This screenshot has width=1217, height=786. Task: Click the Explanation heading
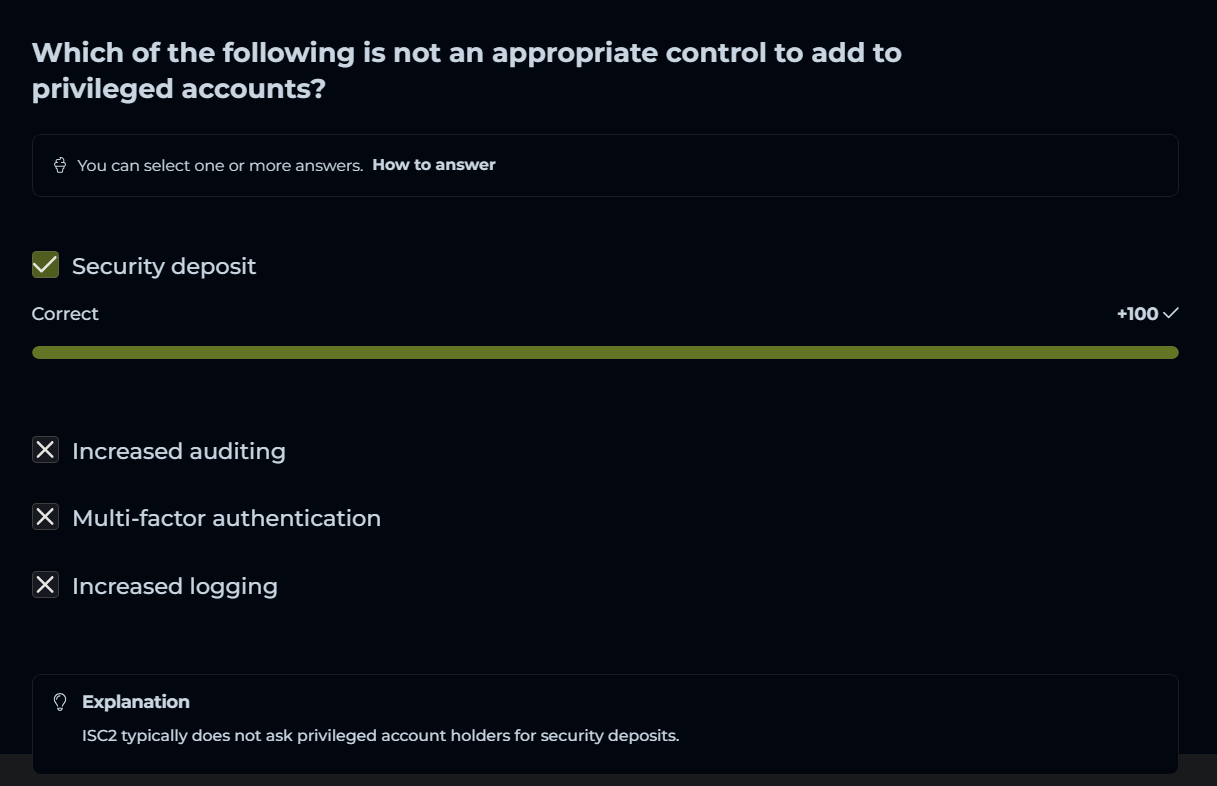(136, 702)
